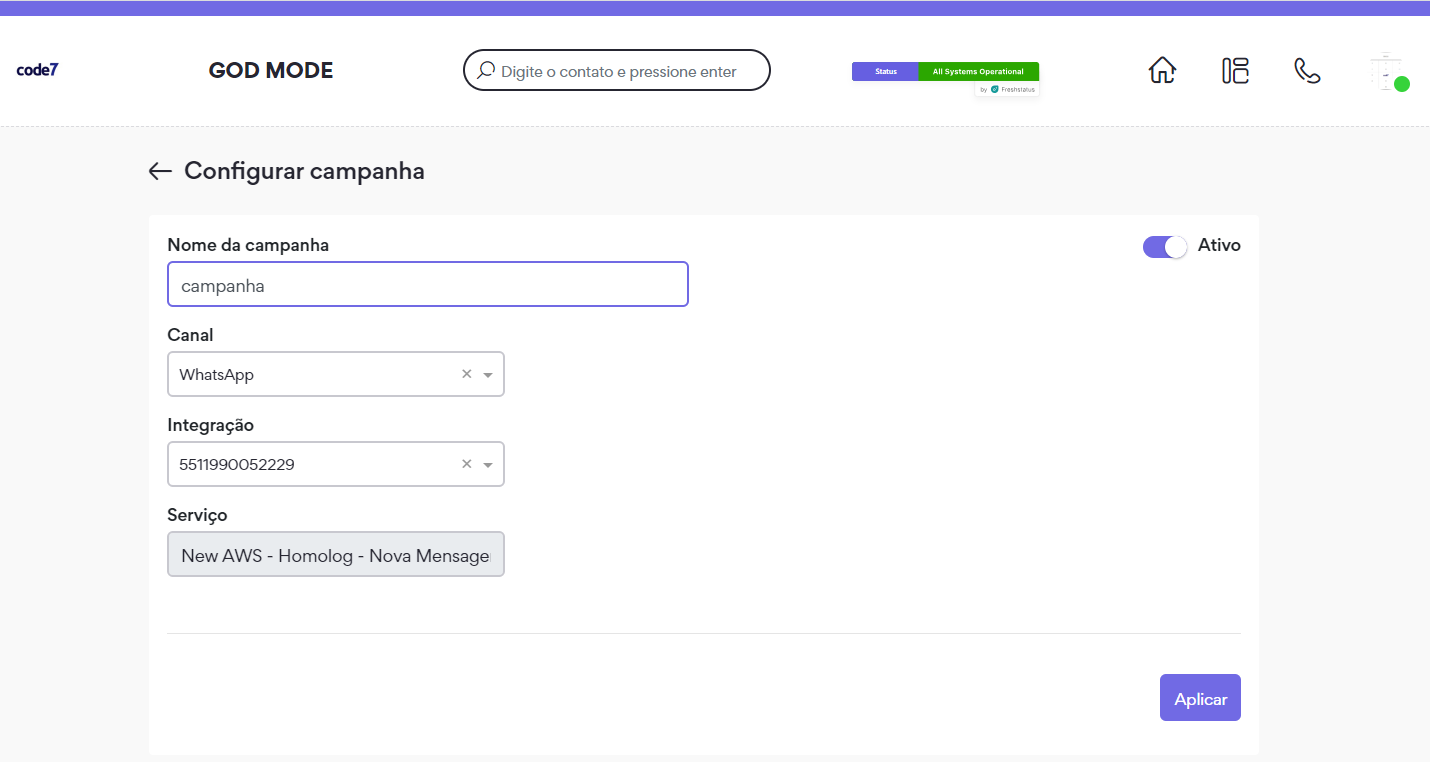Image resolution: width=1430 pixels, height=762 pixels.
Task: Click the Canal label
Action: pyautogui.click(x=190, y=335)
